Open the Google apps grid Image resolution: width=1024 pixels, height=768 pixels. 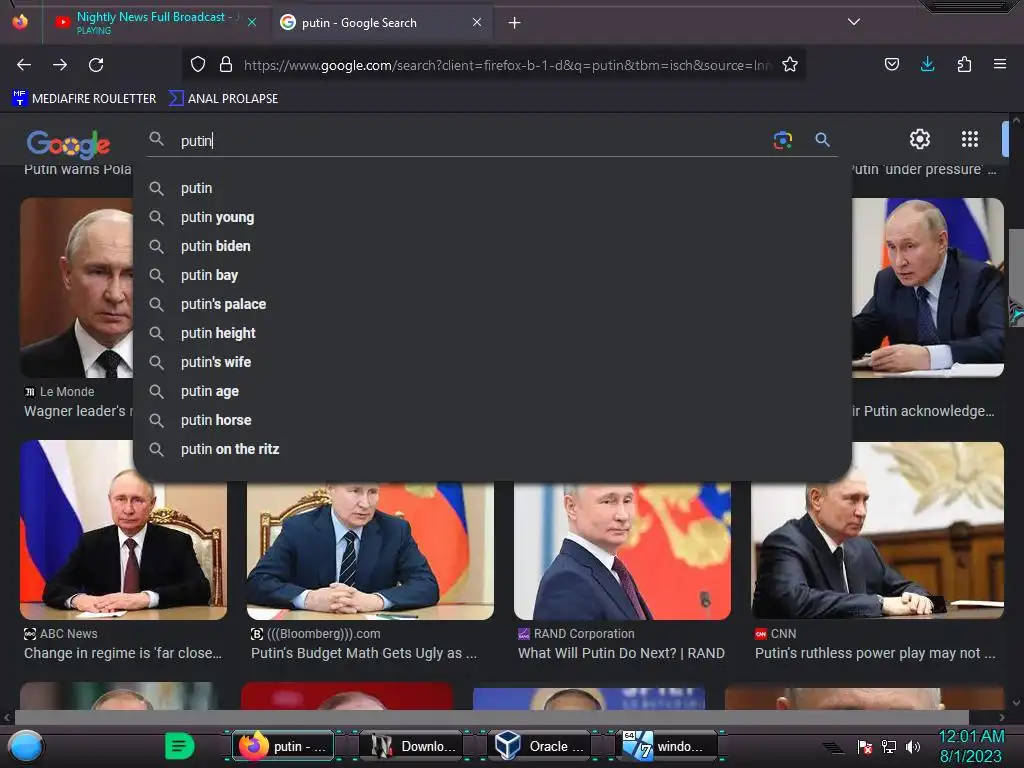[x=970, y=139]
